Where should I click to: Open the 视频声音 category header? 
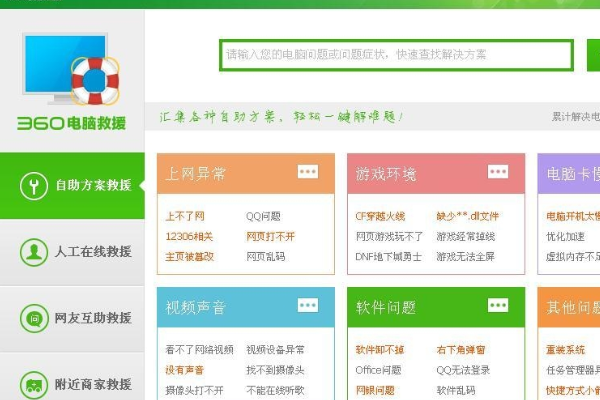coord(246,307)
